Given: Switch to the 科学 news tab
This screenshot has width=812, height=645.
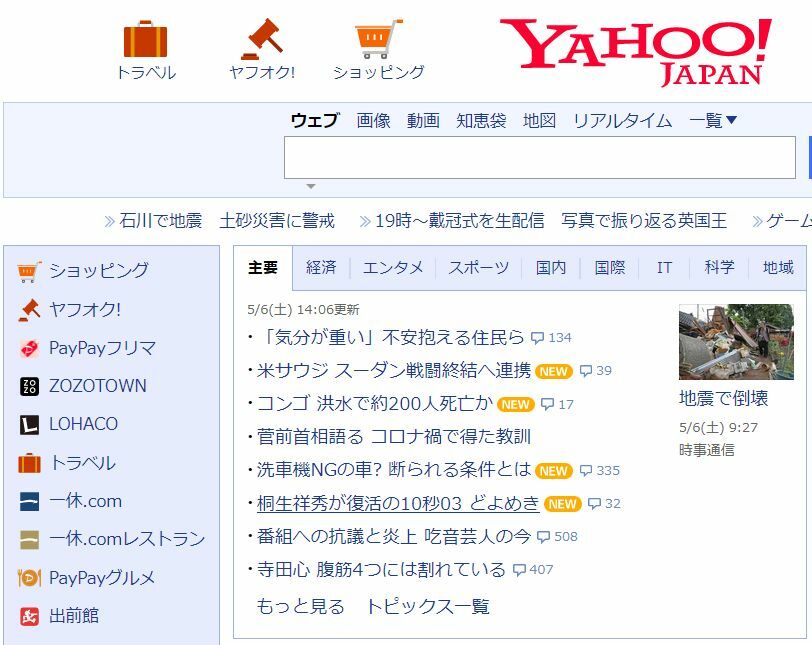Looking at the screenshot, I should pyautogui.click(x=719, y=268).
